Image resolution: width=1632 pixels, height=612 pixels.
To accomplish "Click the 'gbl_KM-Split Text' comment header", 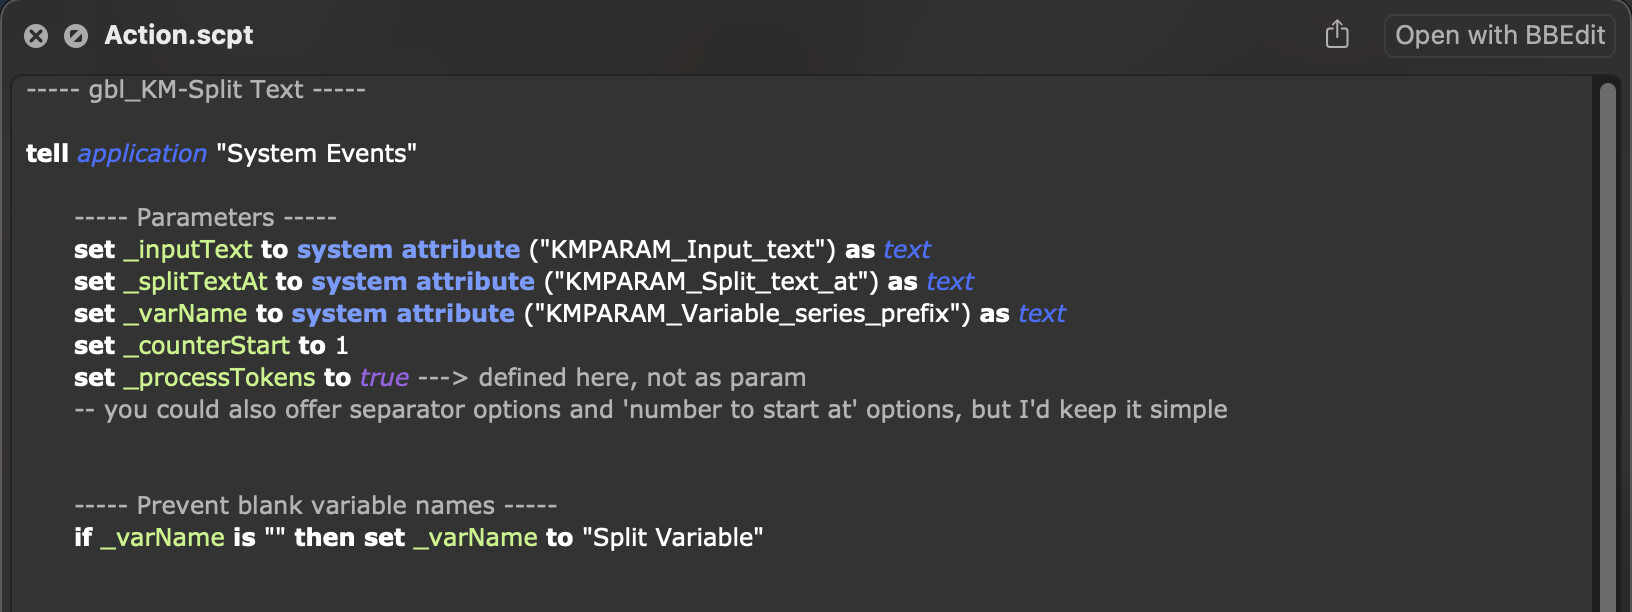I will [196, 90].
